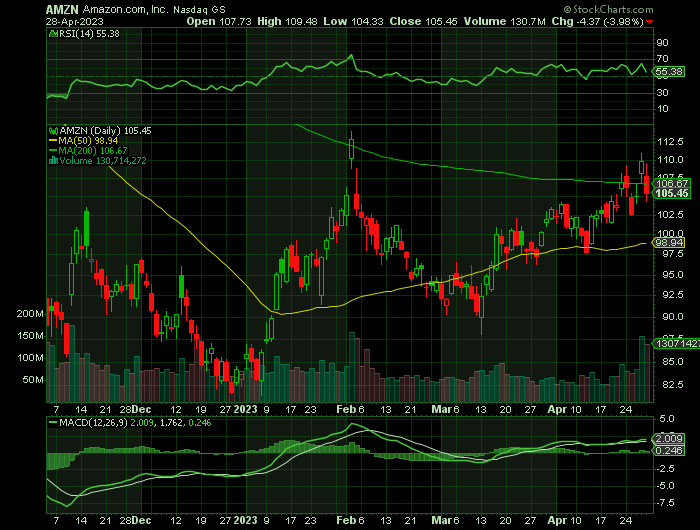Click the 85.0 price axis label
This screenshot has height=530, width=700.
[673, 362]
